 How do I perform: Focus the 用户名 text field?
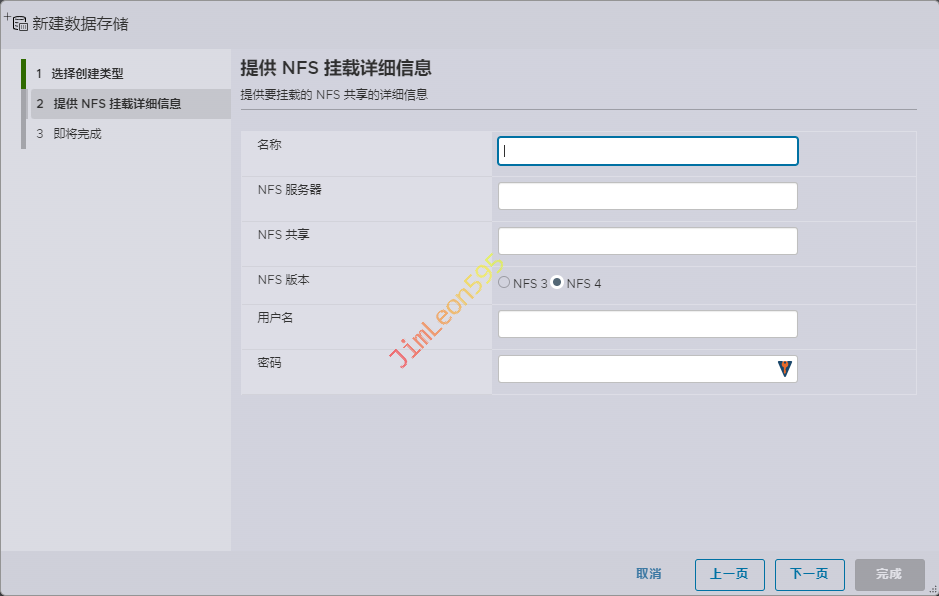(x=647, y=324)
